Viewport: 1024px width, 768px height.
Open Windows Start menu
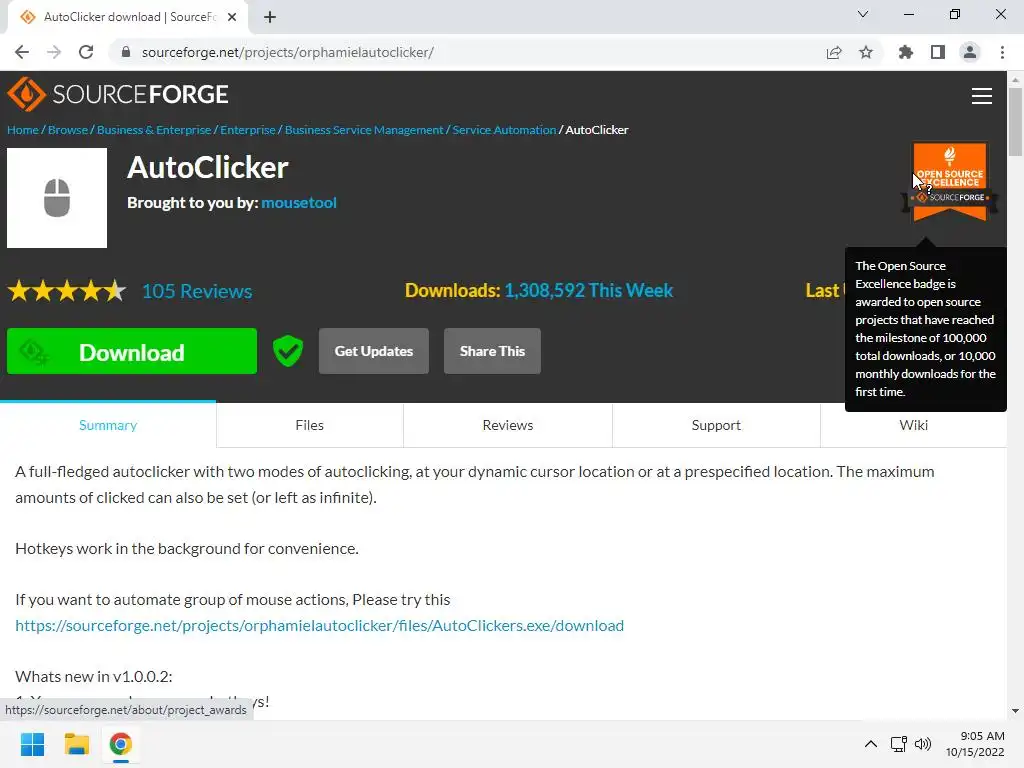32,744
